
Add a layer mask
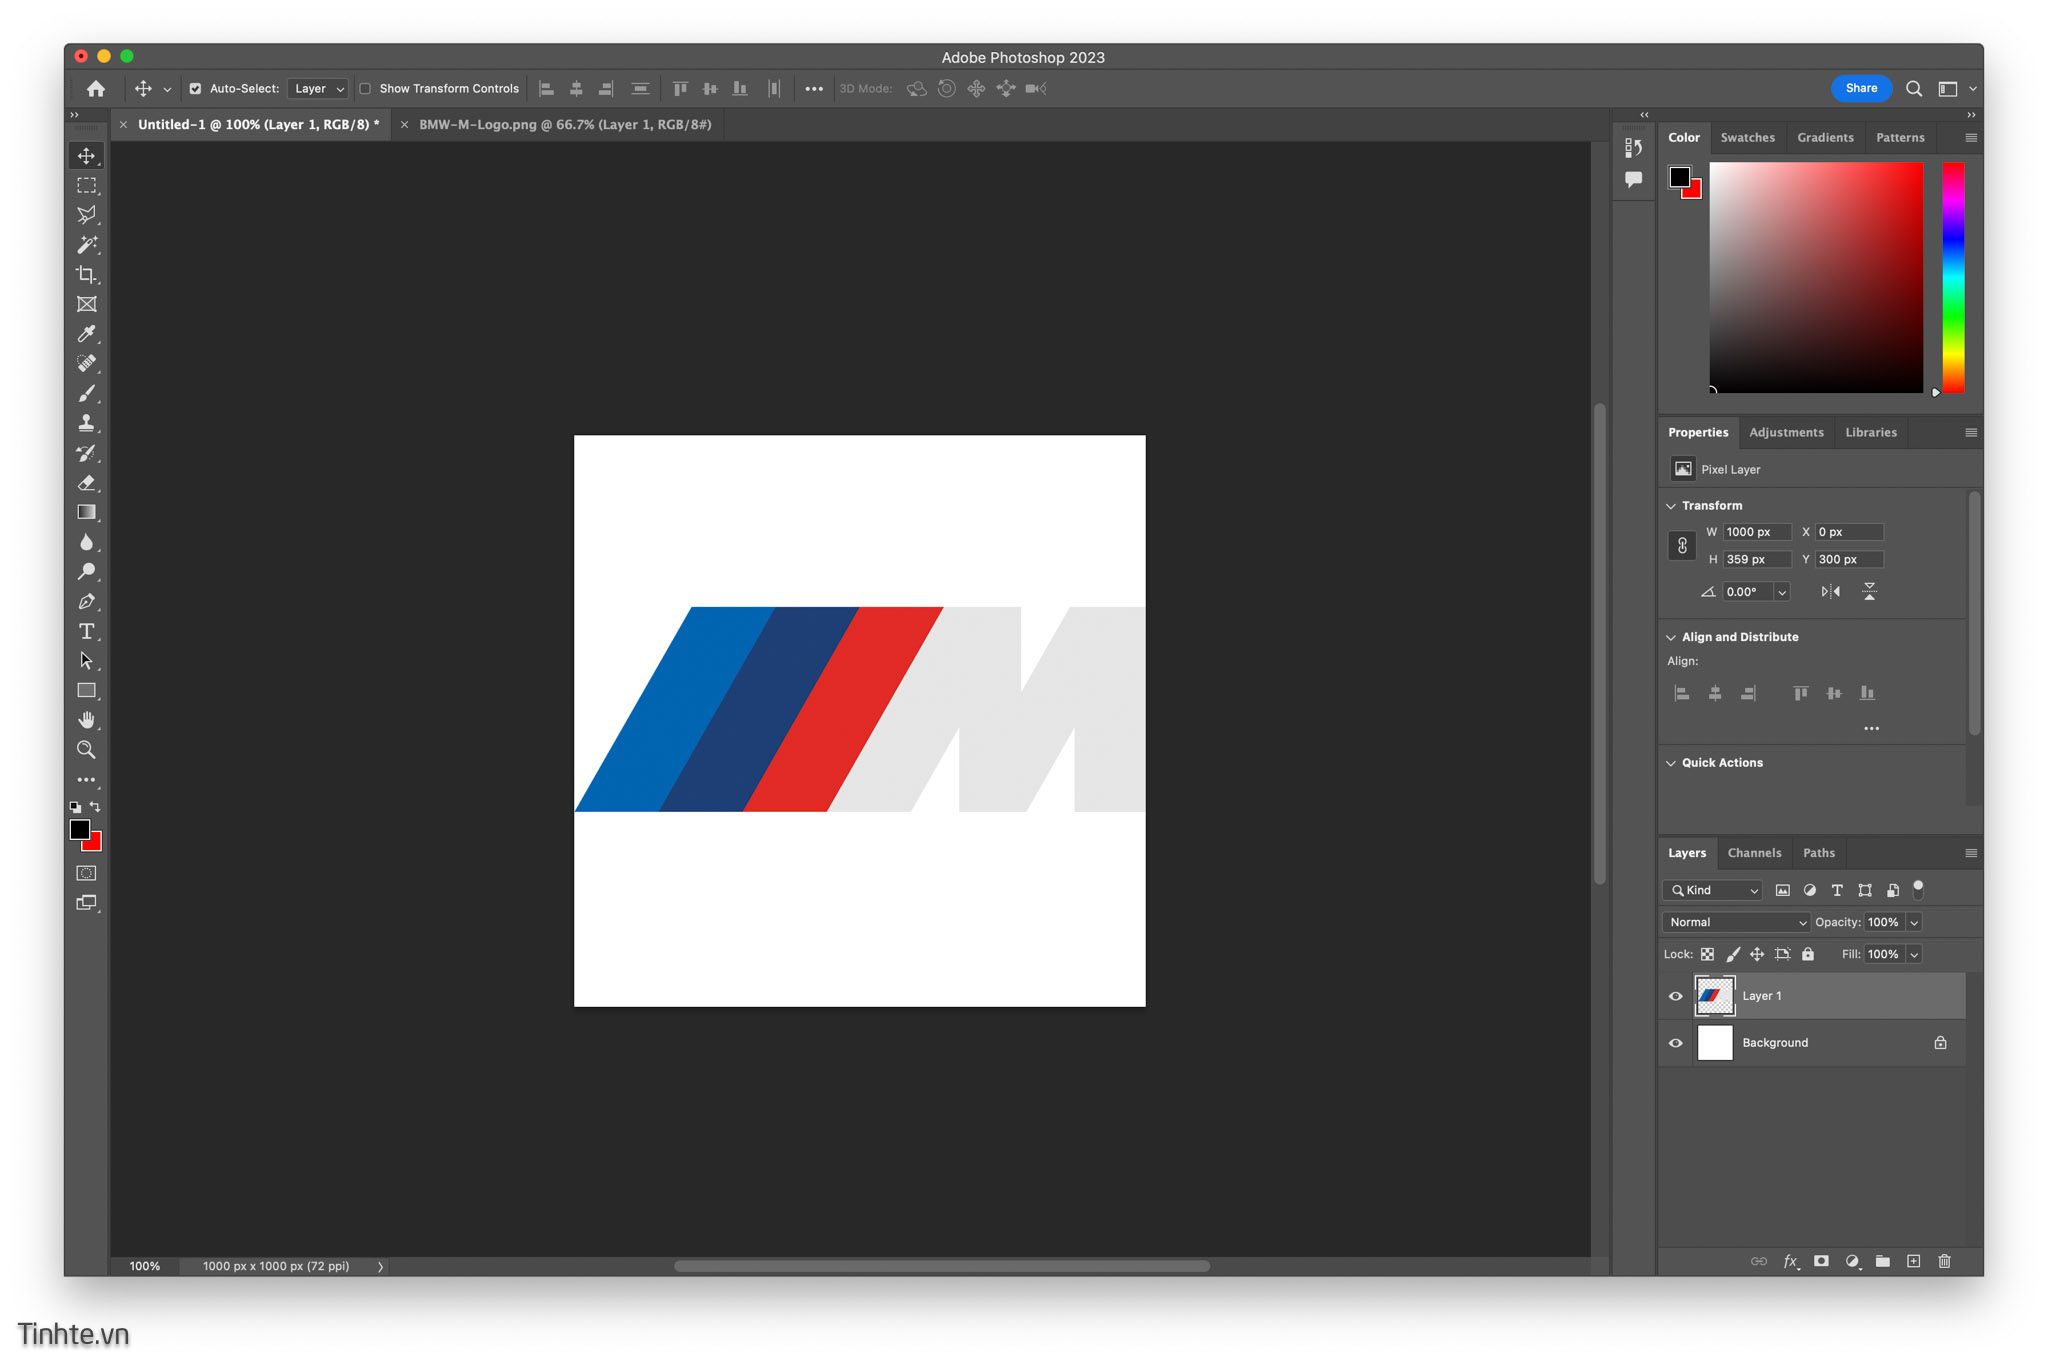[1821, 1261]
